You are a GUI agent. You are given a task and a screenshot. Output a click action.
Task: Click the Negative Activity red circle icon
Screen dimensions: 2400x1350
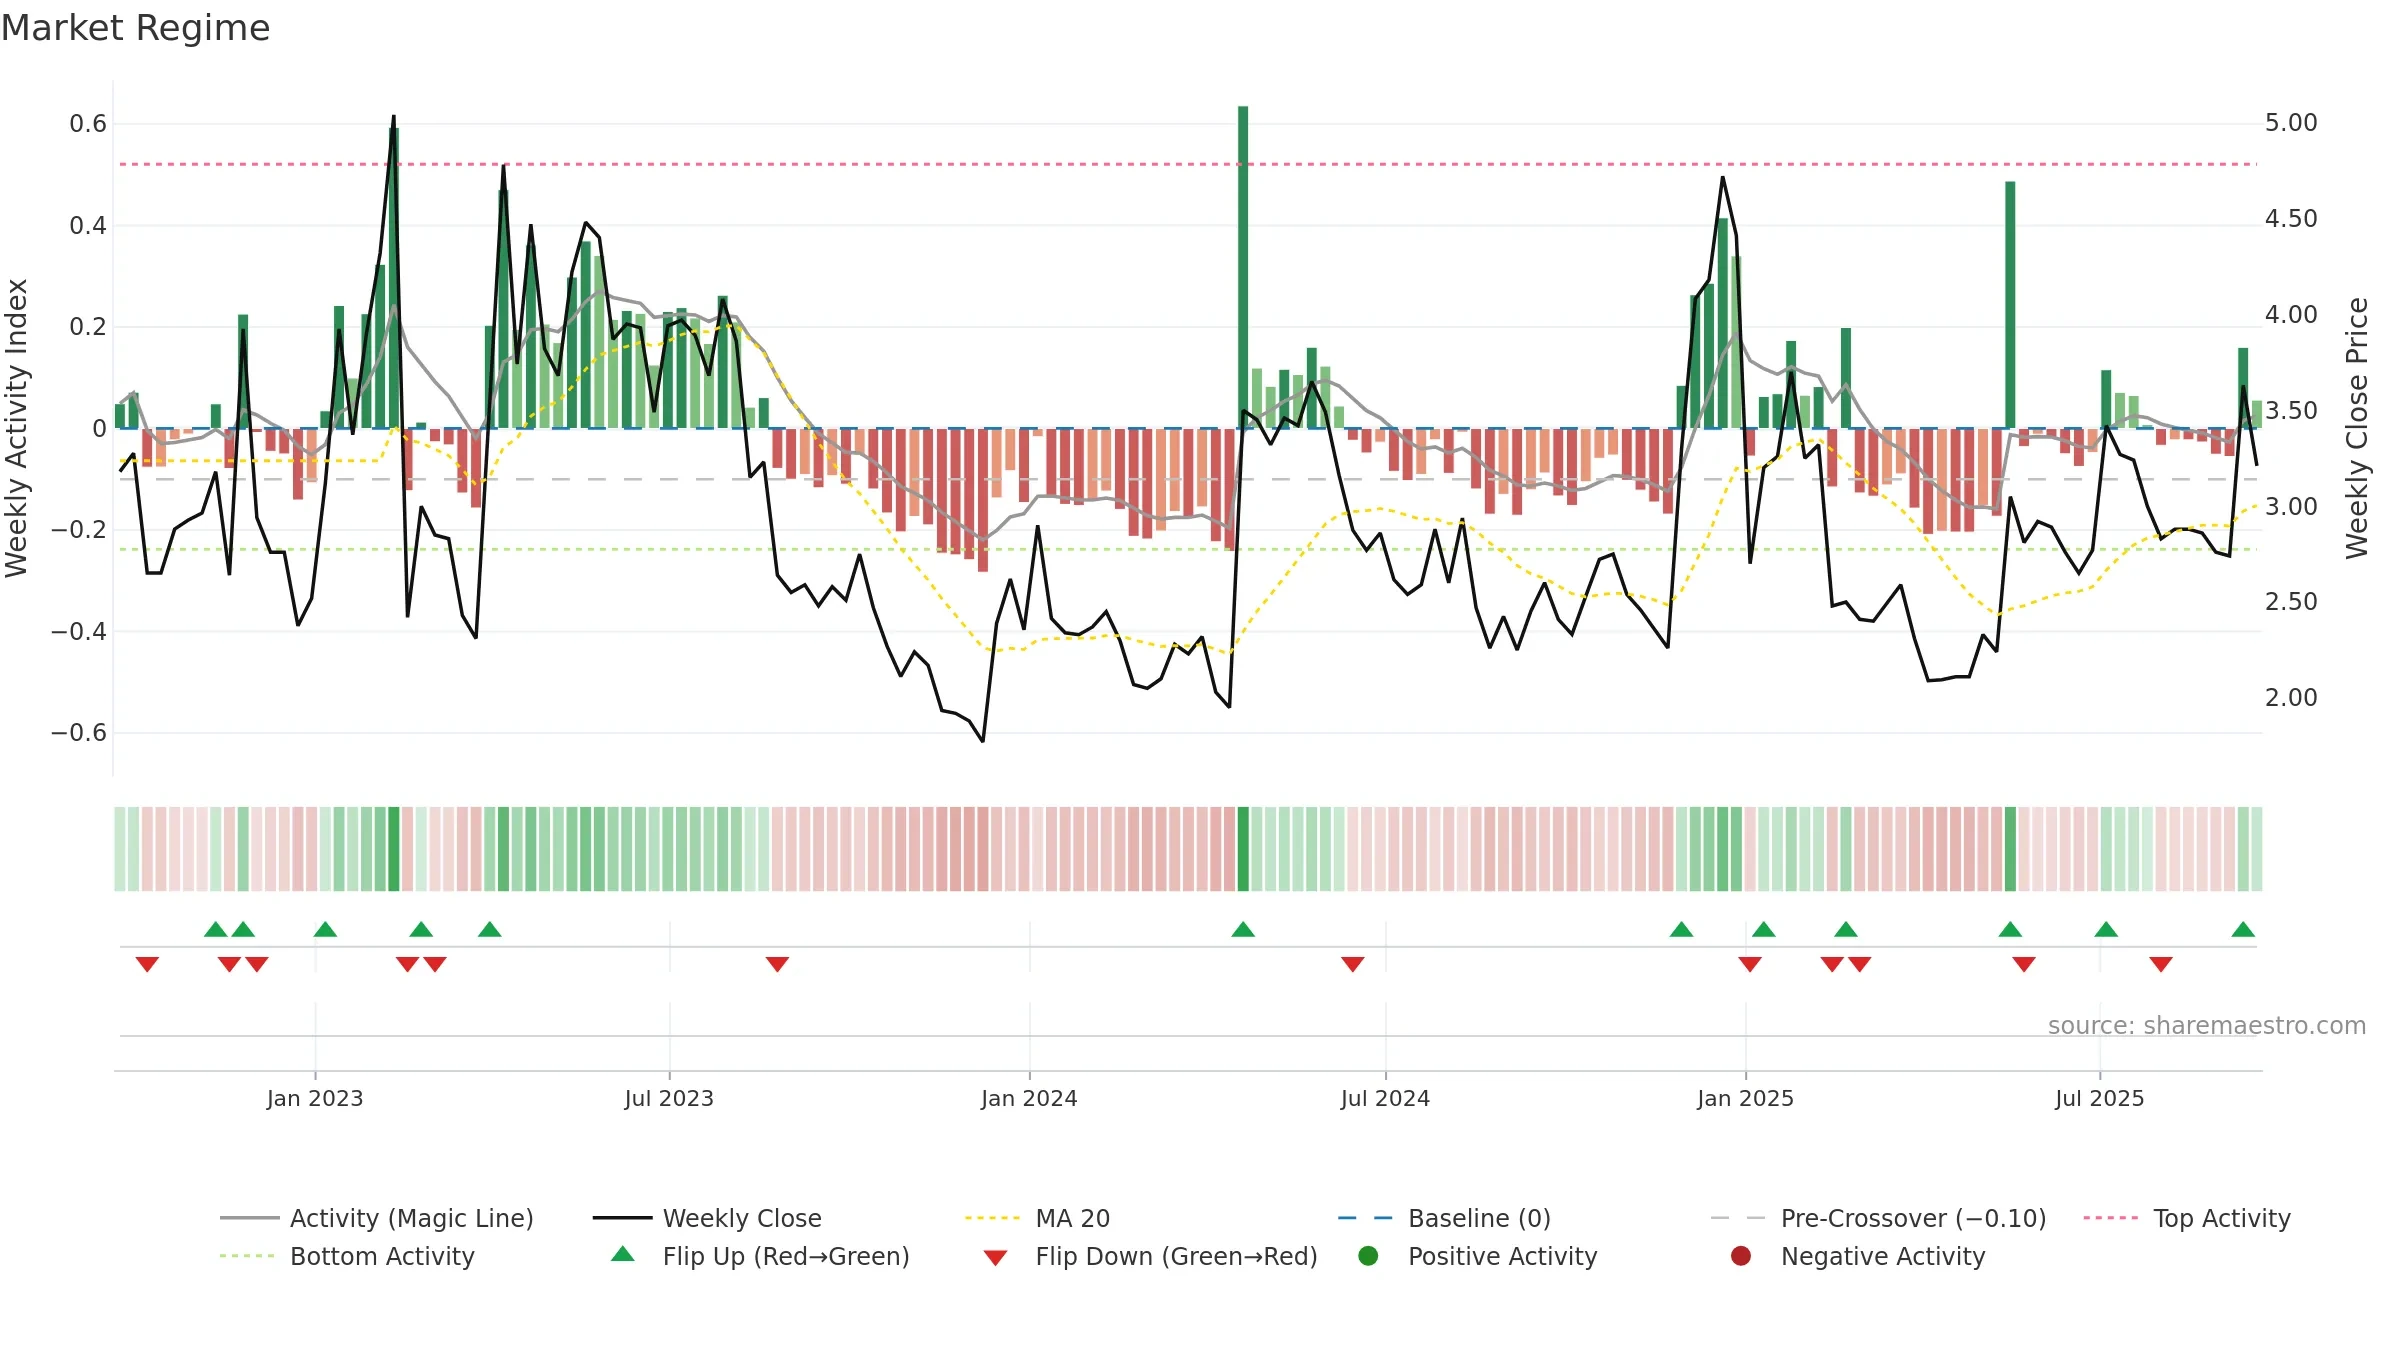click(x=1741, y=1256)
